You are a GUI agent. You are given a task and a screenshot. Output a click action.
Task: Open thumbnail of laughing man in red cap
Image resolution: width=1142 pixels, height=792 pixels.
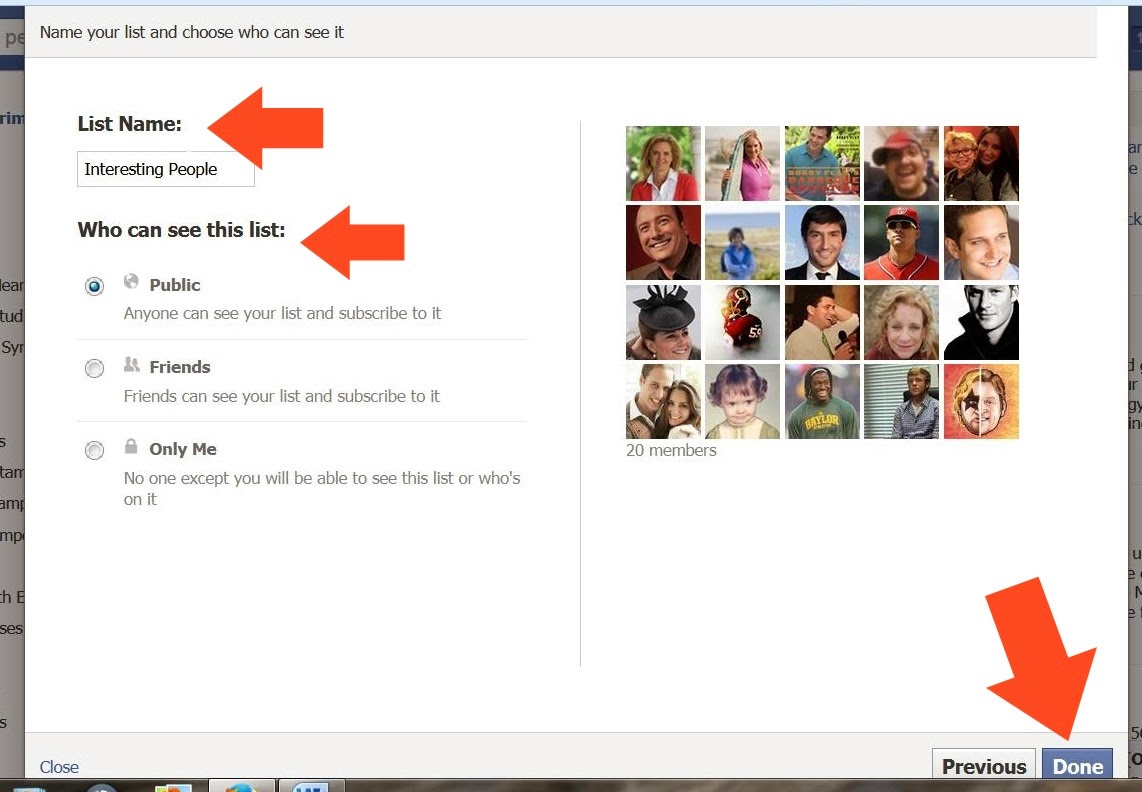(x=902, y=163)
